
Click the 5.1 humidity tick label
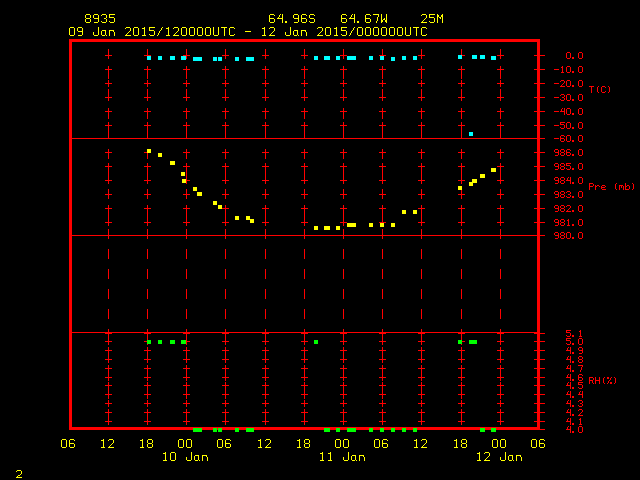pos(574,334)
